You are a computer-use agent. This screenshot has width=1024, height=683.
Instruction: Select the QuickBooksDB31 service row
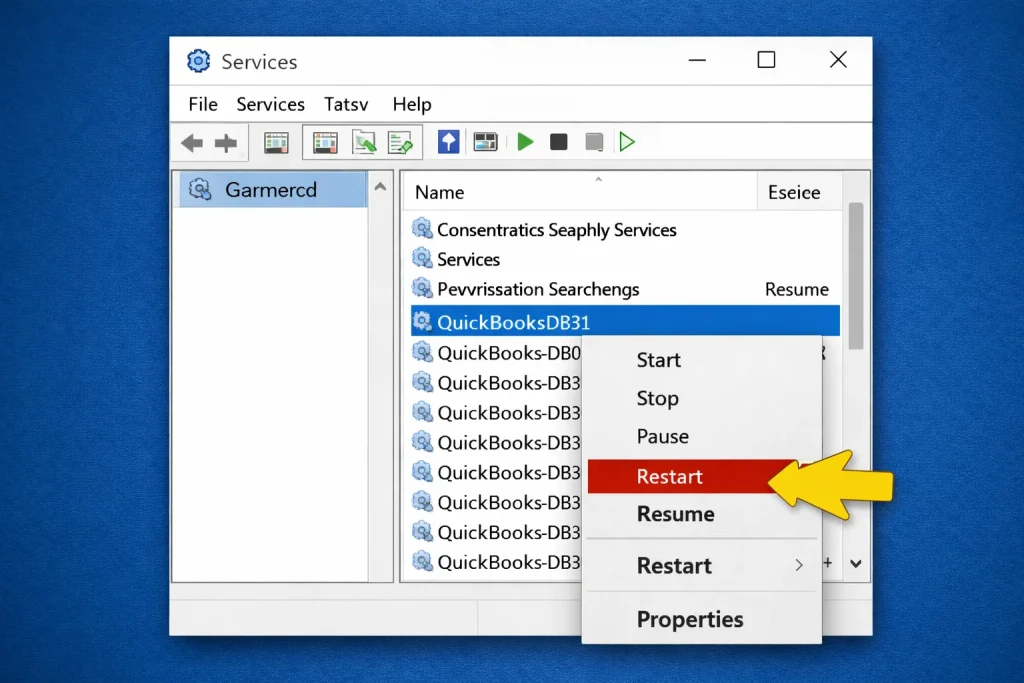click(625, 321)
